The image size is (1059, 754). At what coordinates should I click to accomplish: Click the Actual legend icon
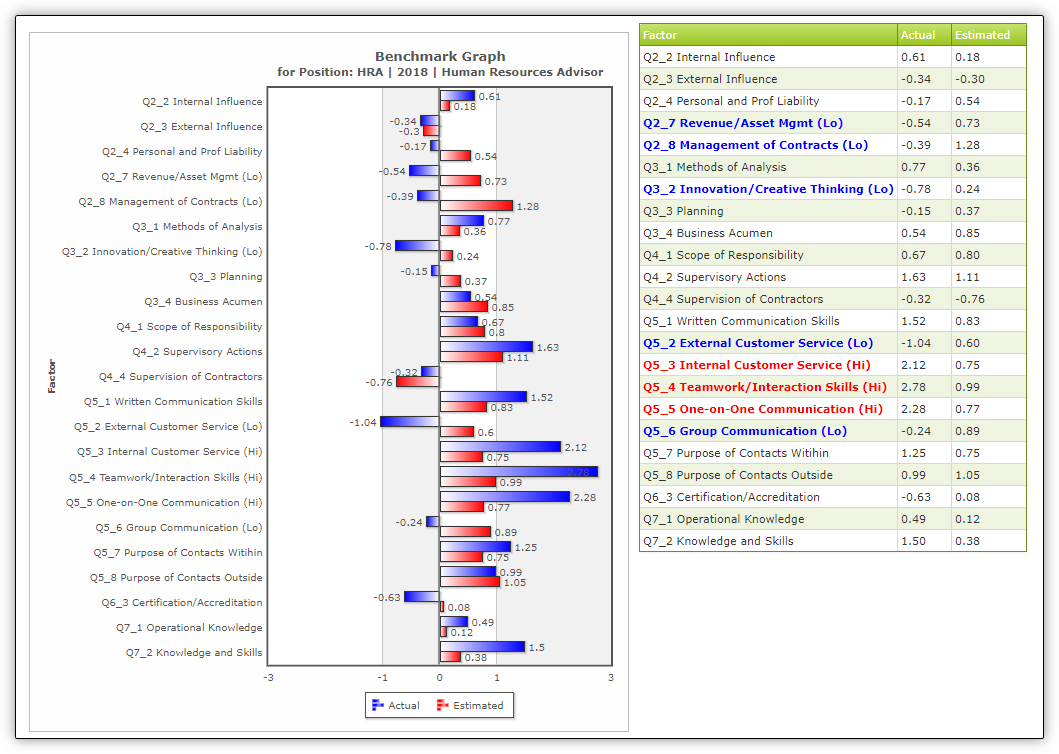[x=378, y=705]
